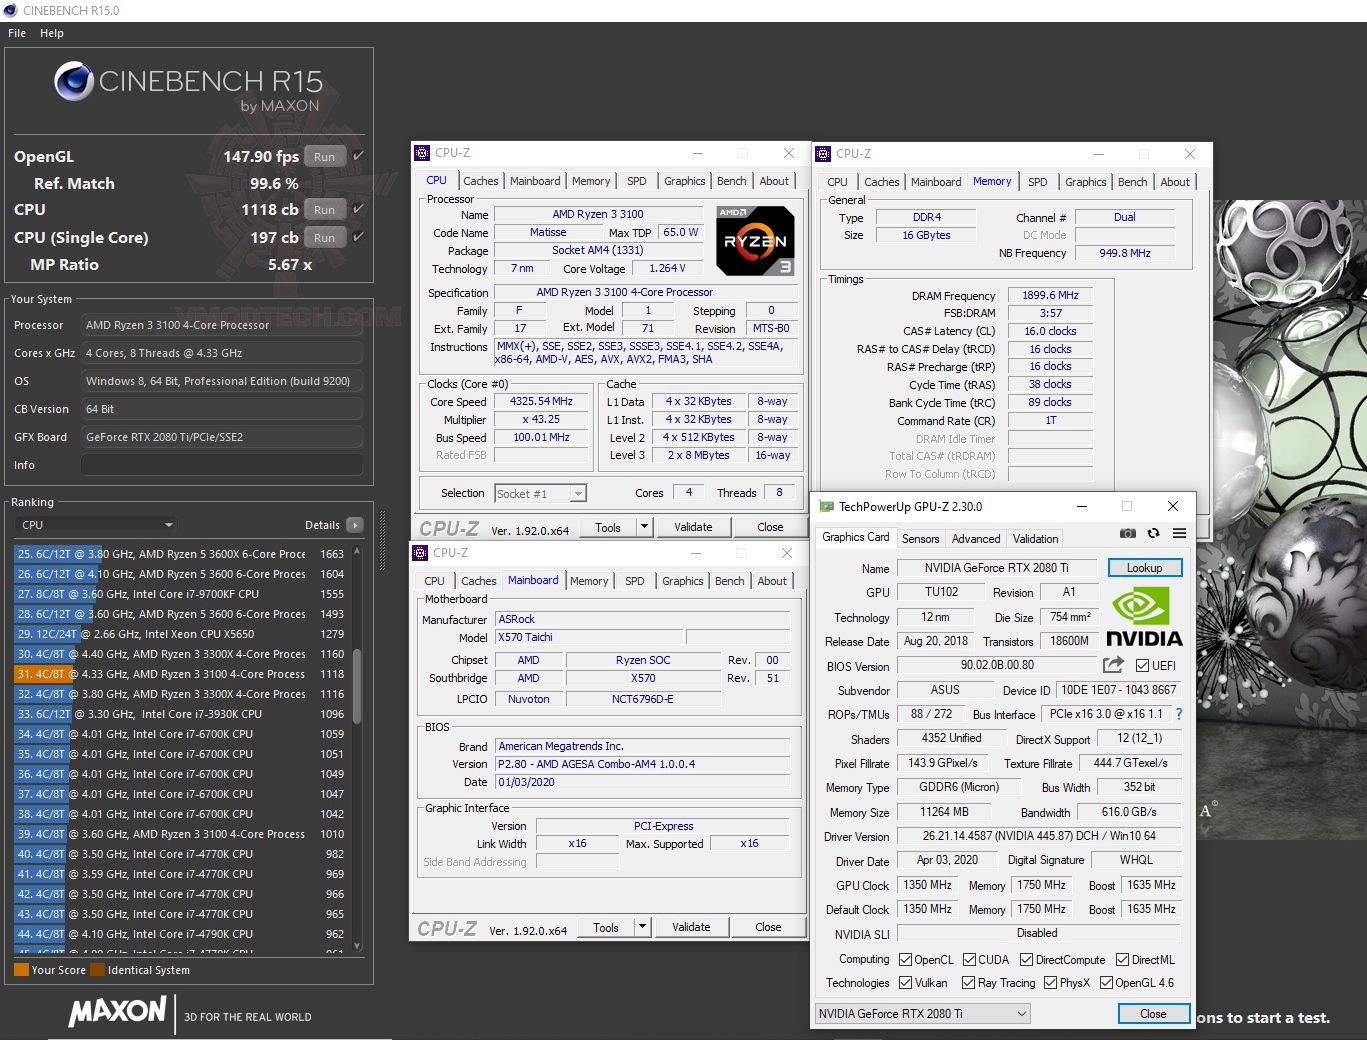The width and height of the screenshot is (1367, 1040).
Task: Toggle CUDA computing checkbox
Action: click(x=969, y=960)
